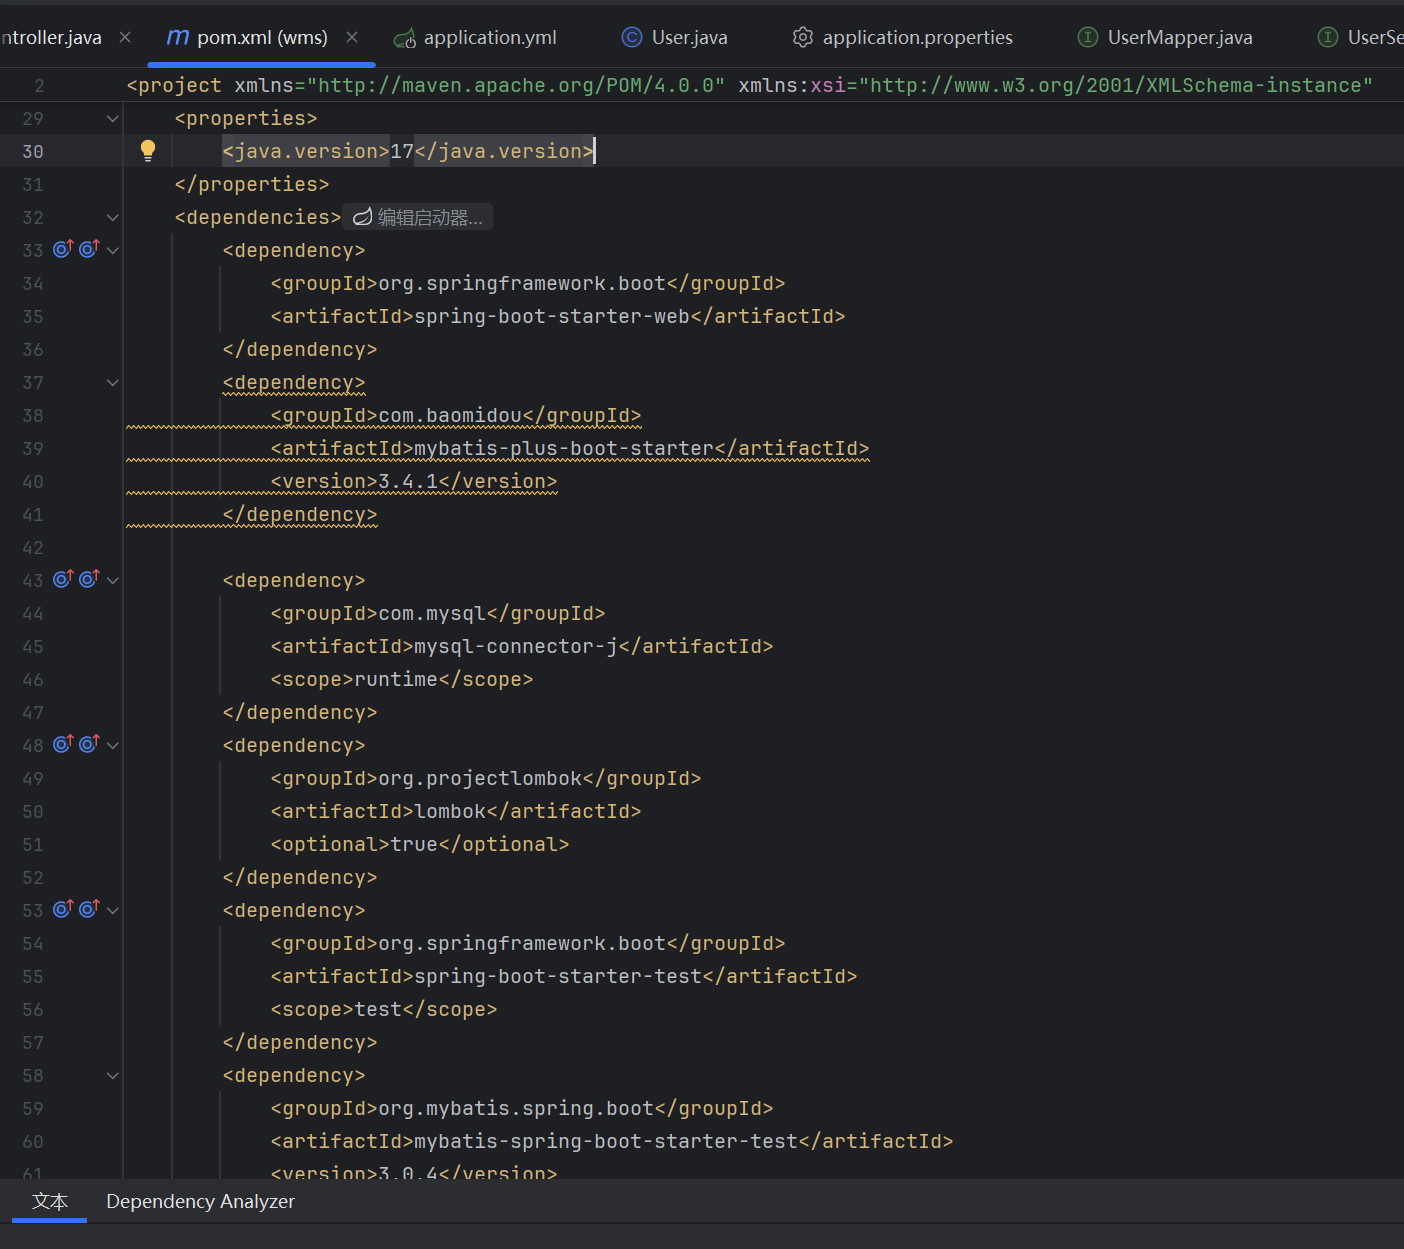Click the closing properties tag on line 31
Screen dimensions: 1404x1249
[252, 184]
